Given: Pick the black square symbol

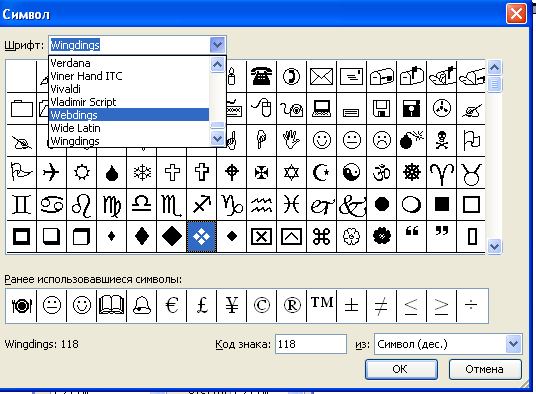Looking at the screenshot, I should (x=442, y=204).
